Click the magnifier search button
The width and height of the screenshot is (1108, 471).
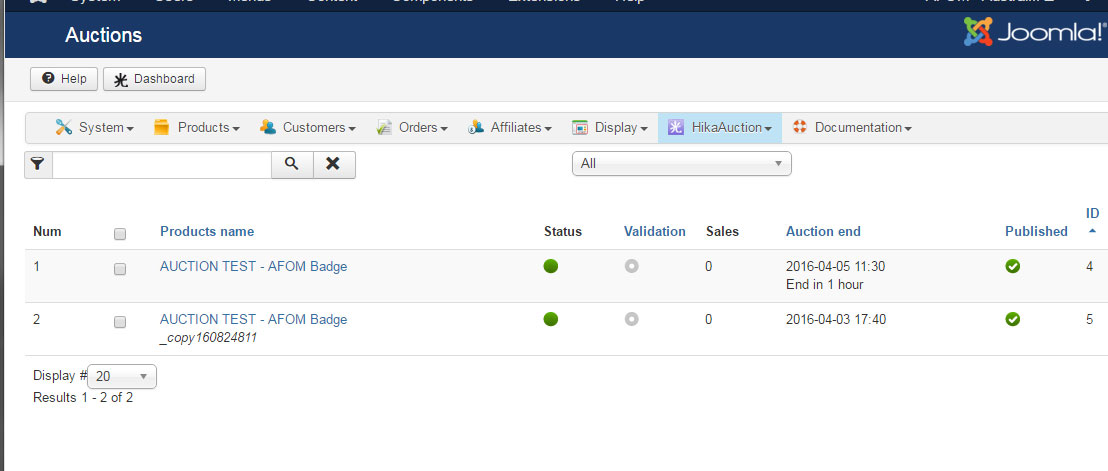292,165
